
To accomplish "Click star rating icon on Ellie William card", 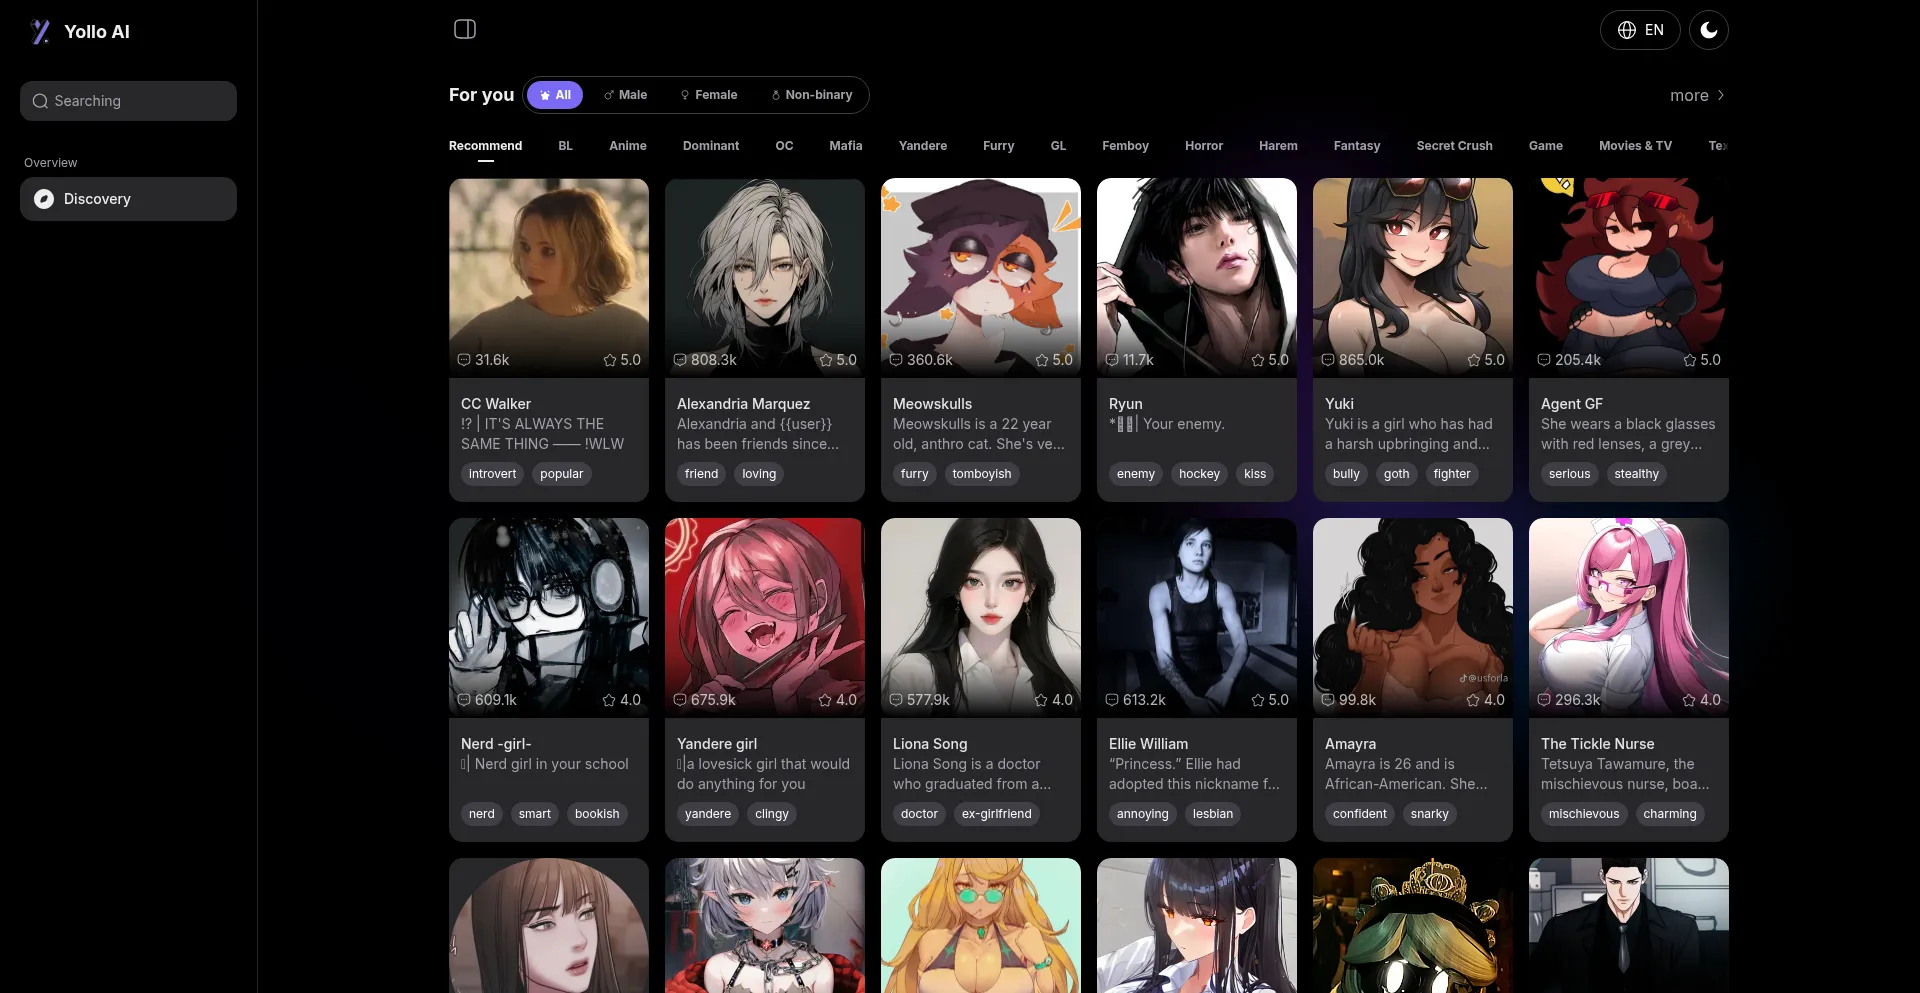I will pyautogui.click(x=1258, y=700).
